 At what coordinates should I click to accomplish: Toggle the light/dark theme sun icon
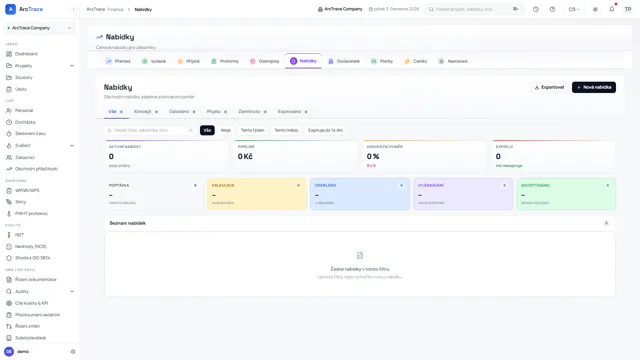(x=595, y=9)
